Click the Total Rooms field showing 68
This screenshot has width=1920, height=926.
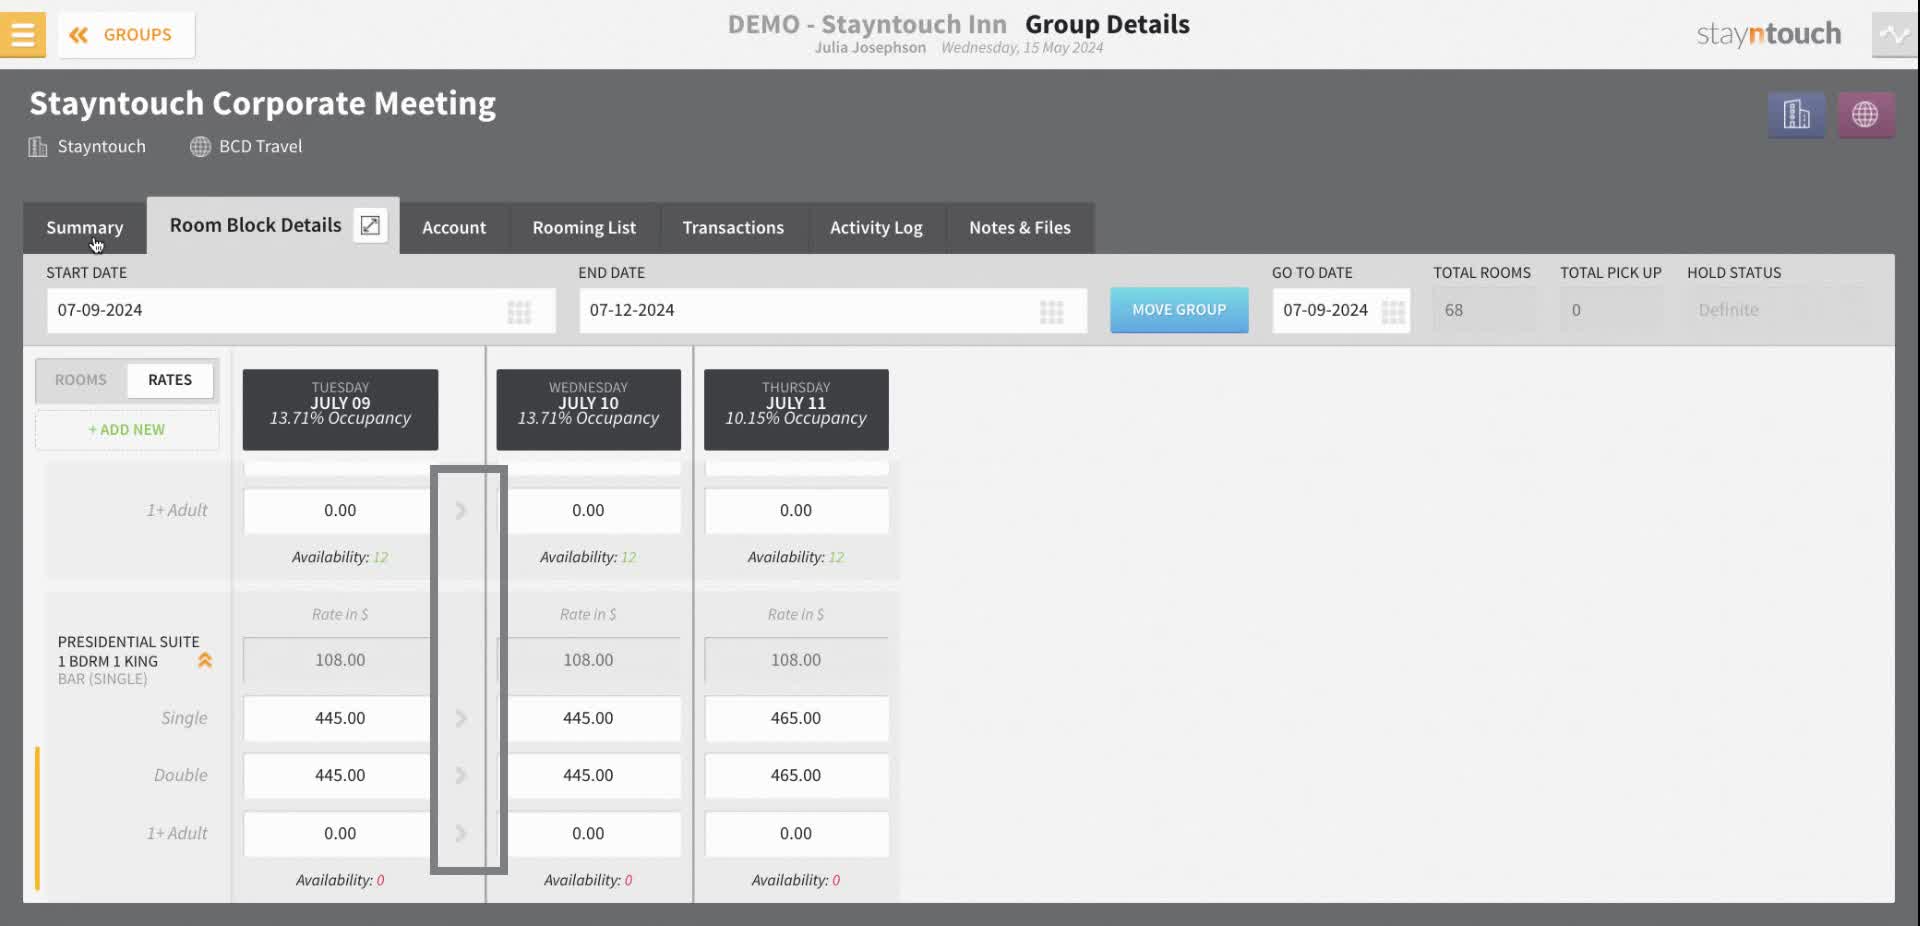(x=1485, y=311)
